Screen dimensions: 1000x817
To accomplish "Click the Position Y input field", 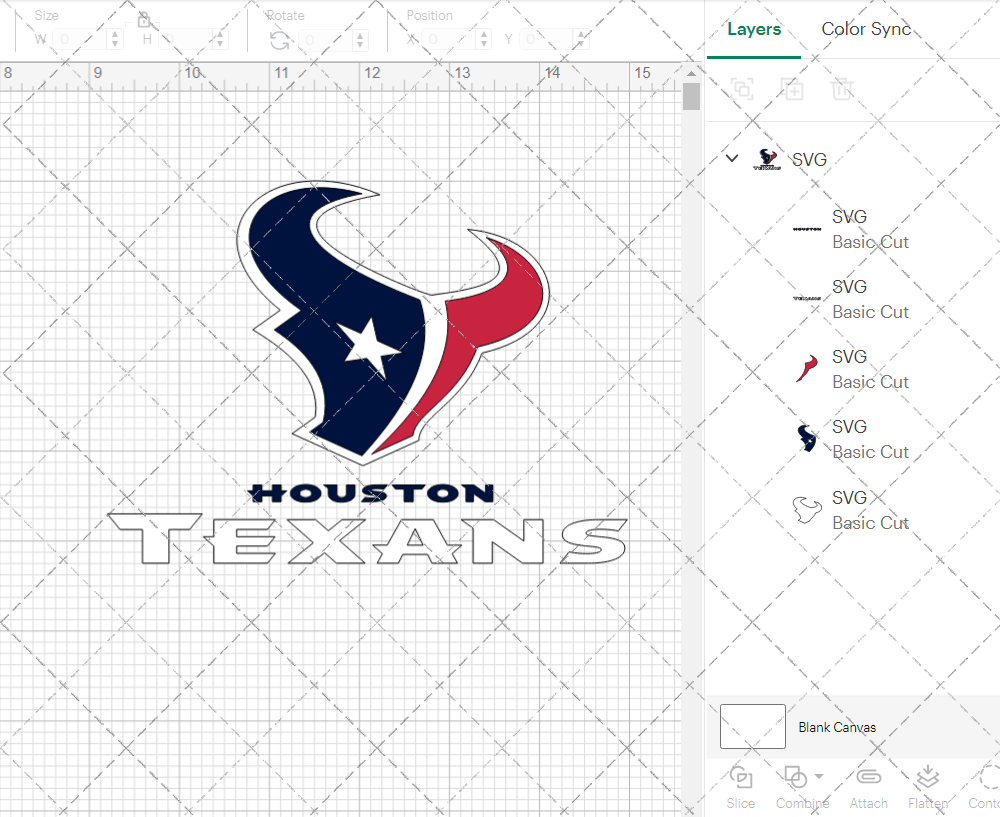I will click(x=547, y=40).
